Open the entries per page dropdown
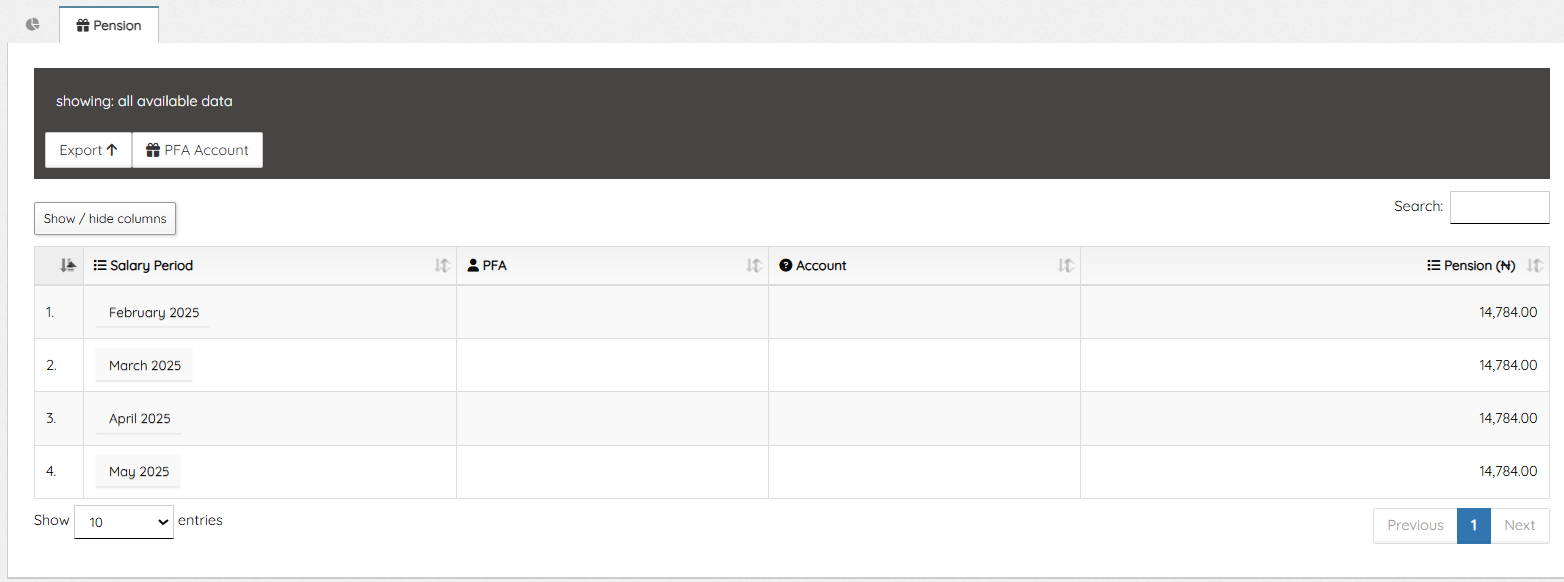Viewport: 1564px width, 582px height. [x=124, y=522]
